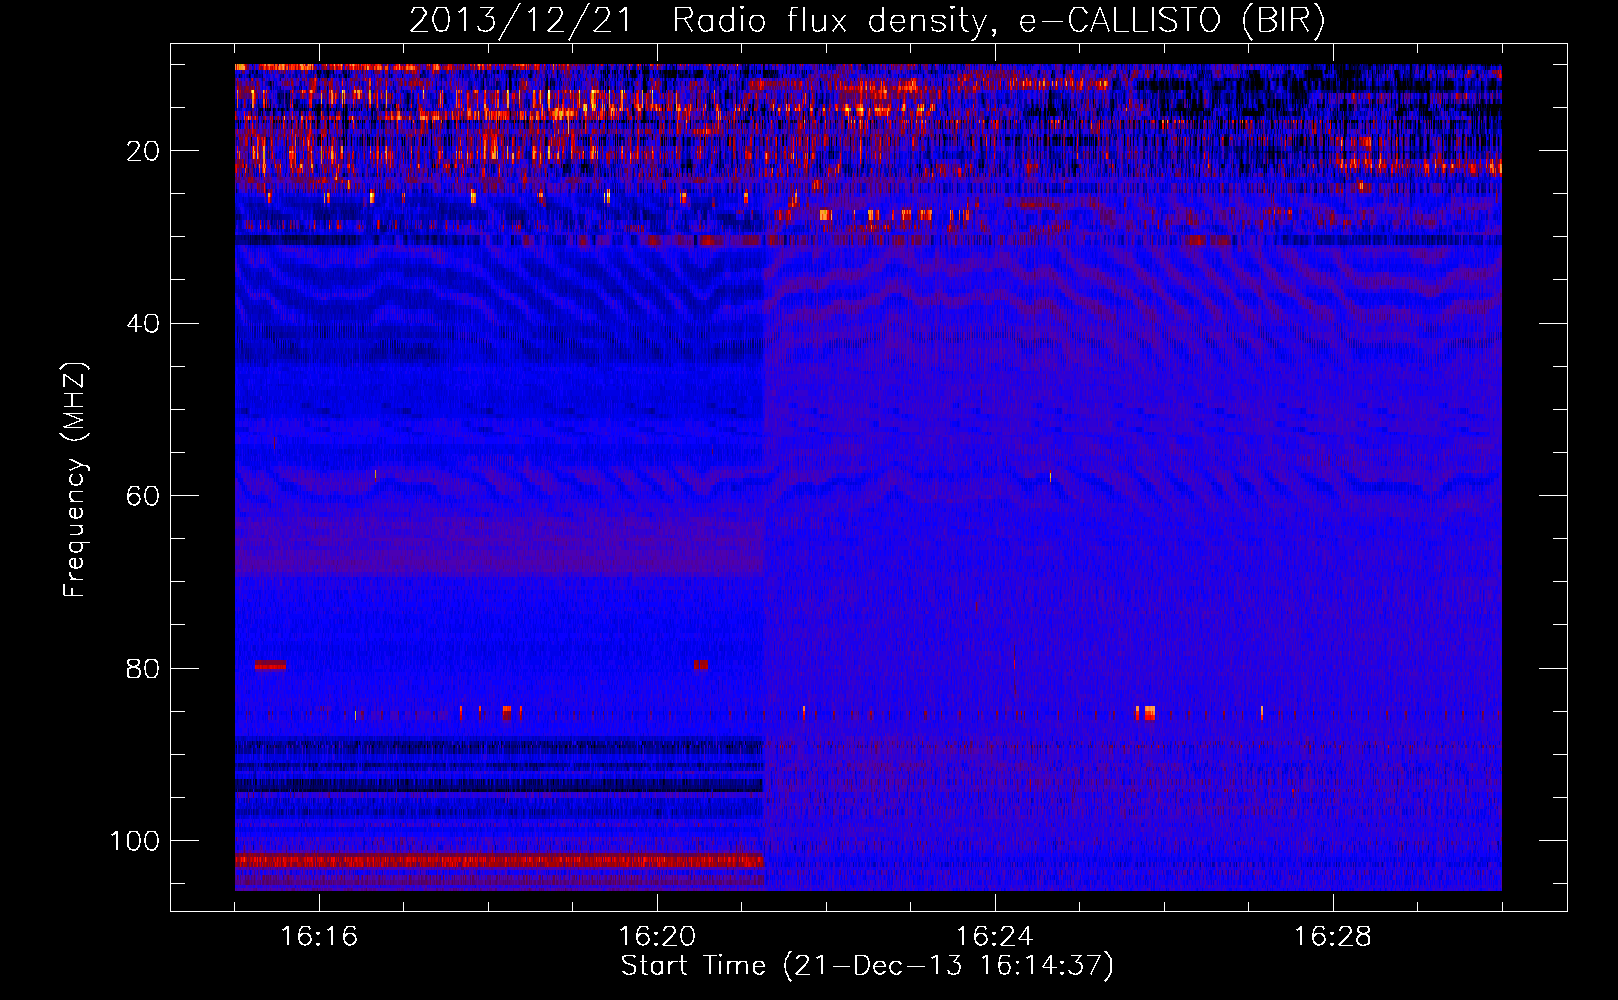Click the 'Frequency (MHZ)' axis label
Image resolution: width=1618 pixels, height=1000 pixels.
(x=75, y=480)
